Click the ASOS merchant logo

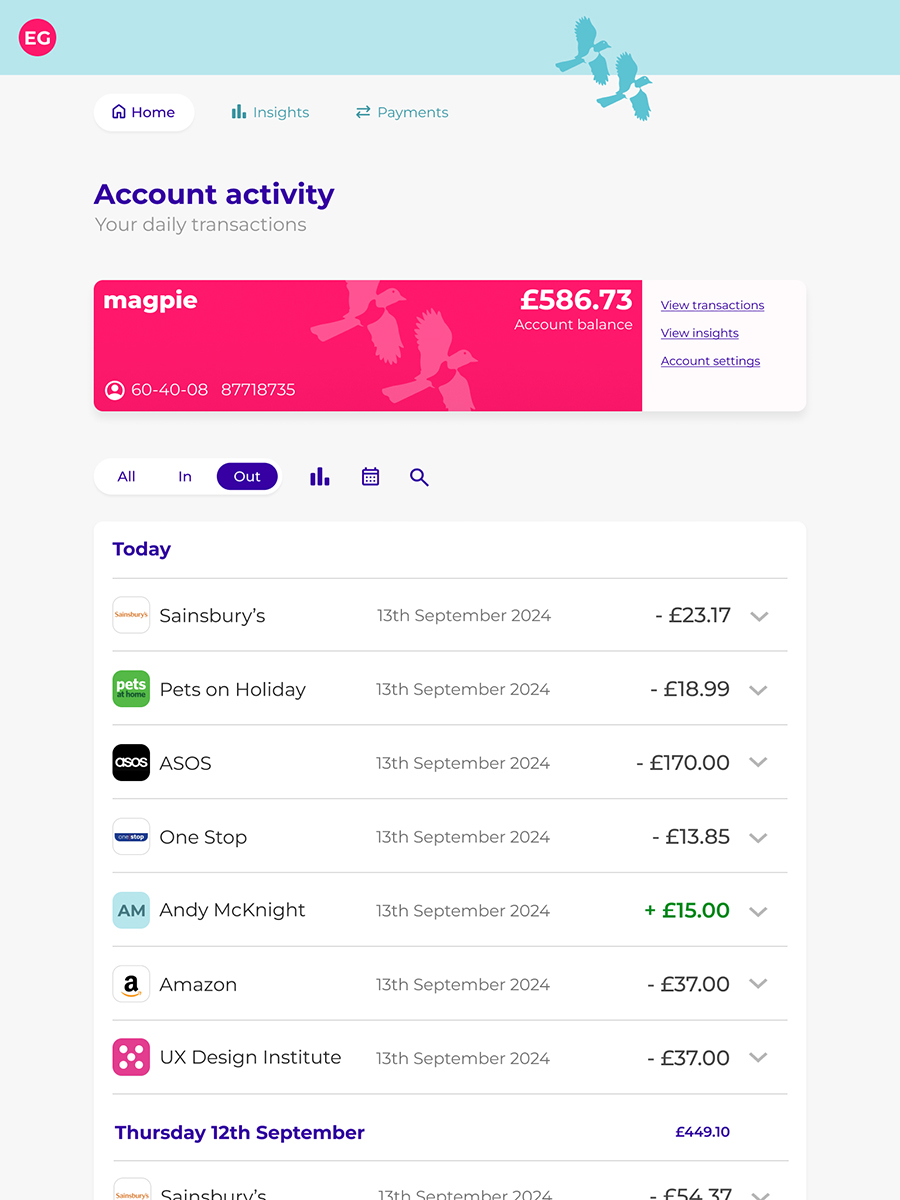tap(131, 763)
